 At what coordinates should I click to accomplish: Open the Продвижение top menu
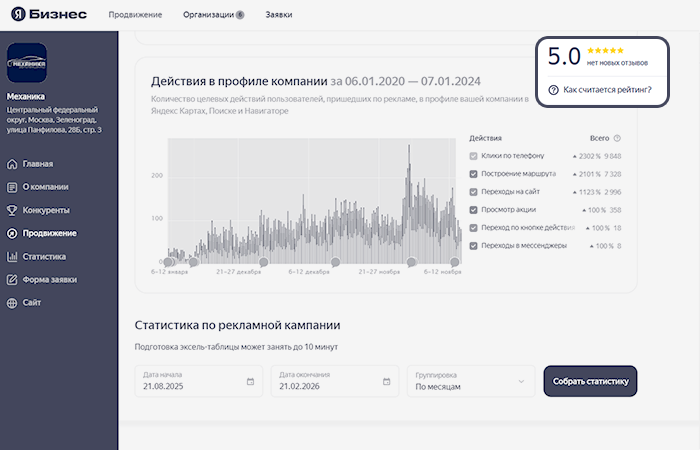(135, 15)
